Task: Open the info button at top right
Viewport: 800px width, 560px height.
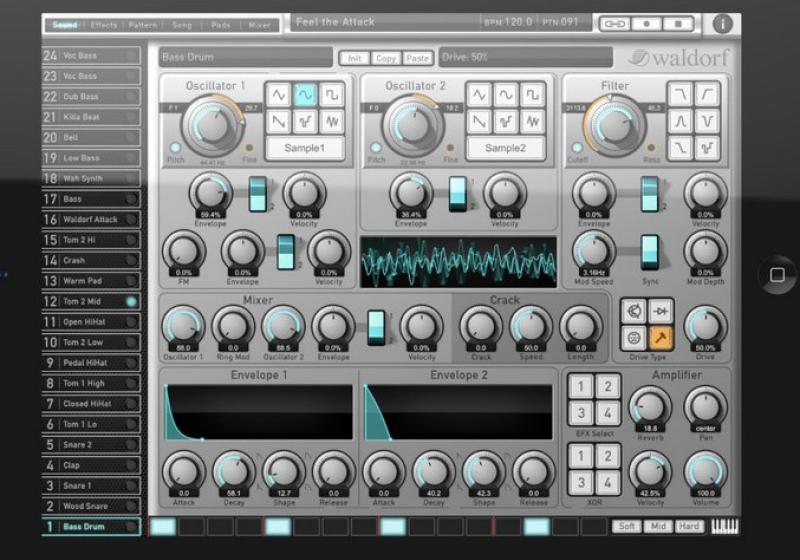Action: click(722, 23)
